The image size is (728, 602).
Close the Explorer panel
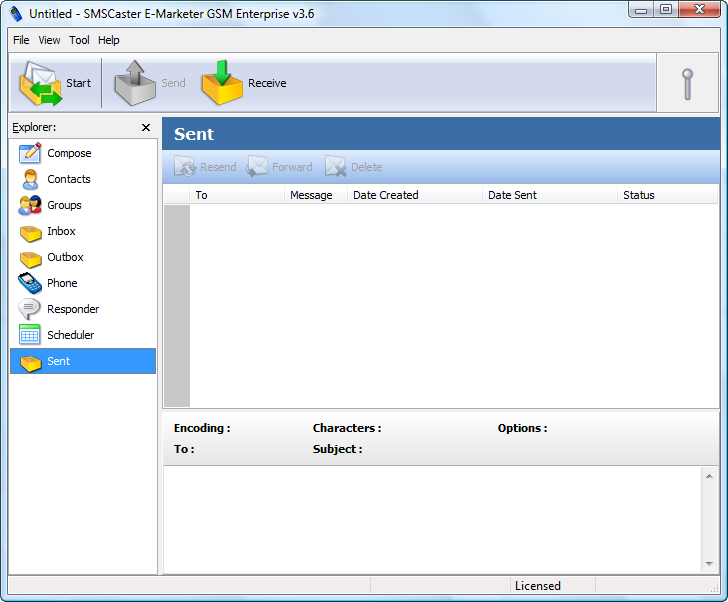146,127
